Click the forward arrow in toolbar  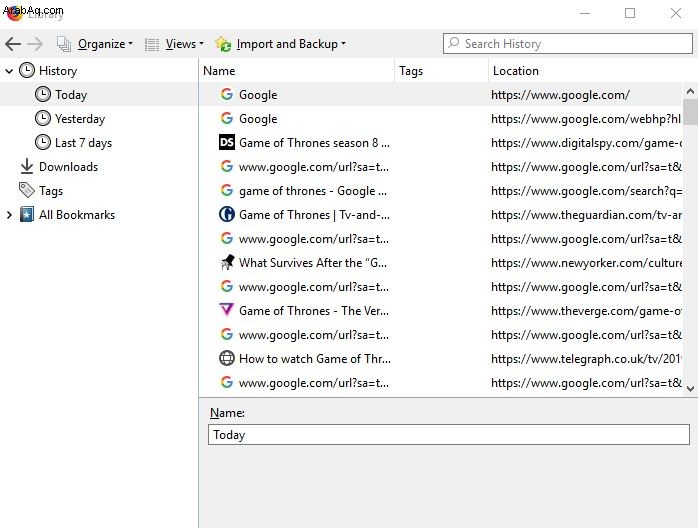[35, 44]
